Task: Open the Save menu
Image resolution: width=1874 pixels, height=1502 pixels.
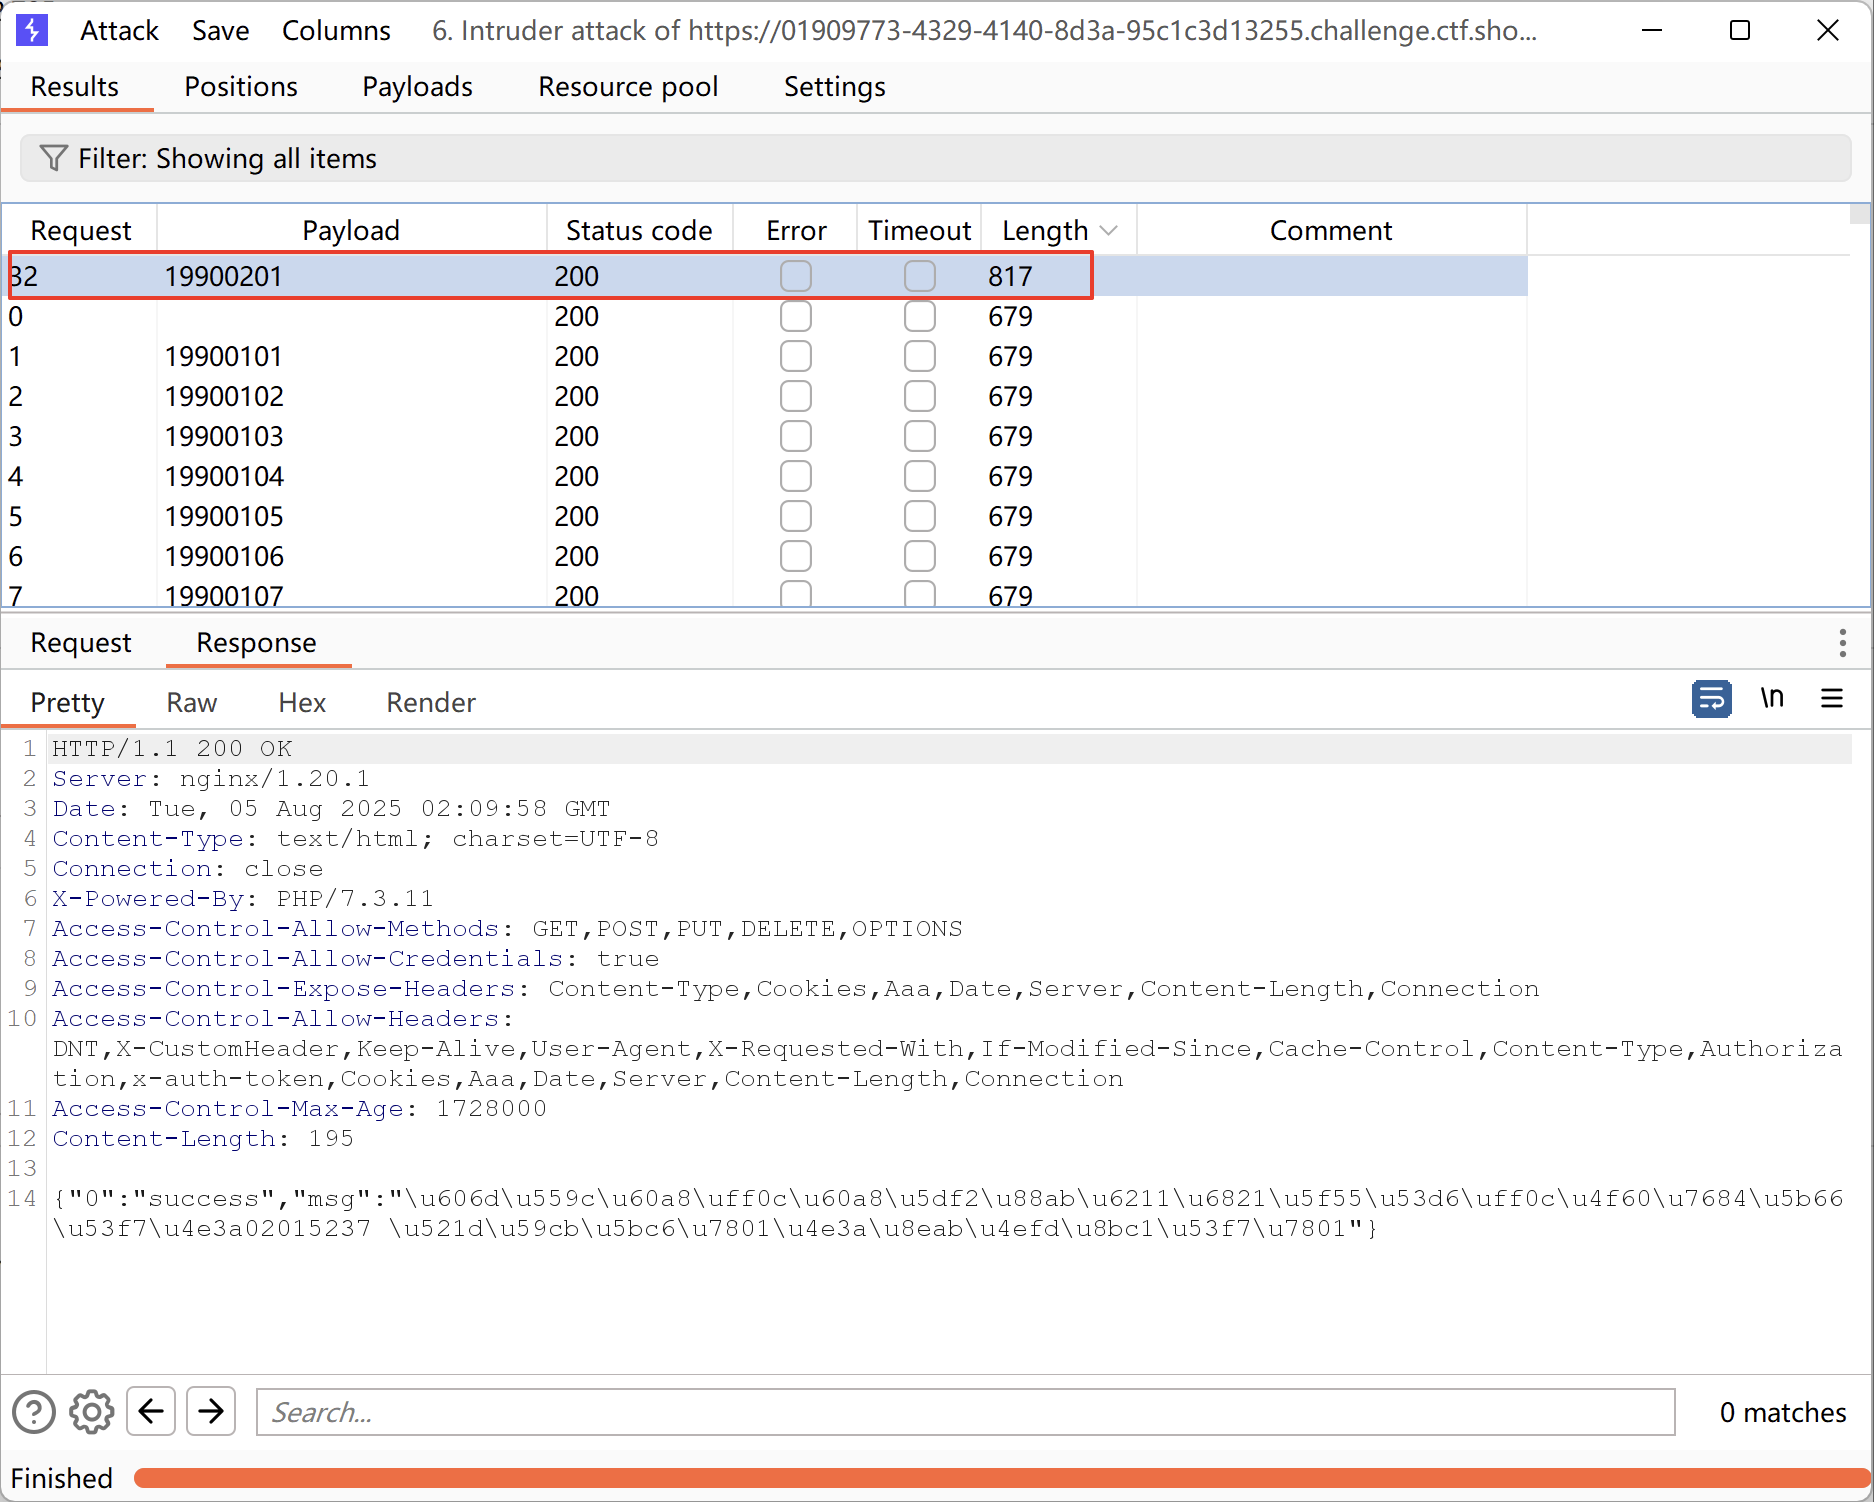Action: tap(221, 31)
